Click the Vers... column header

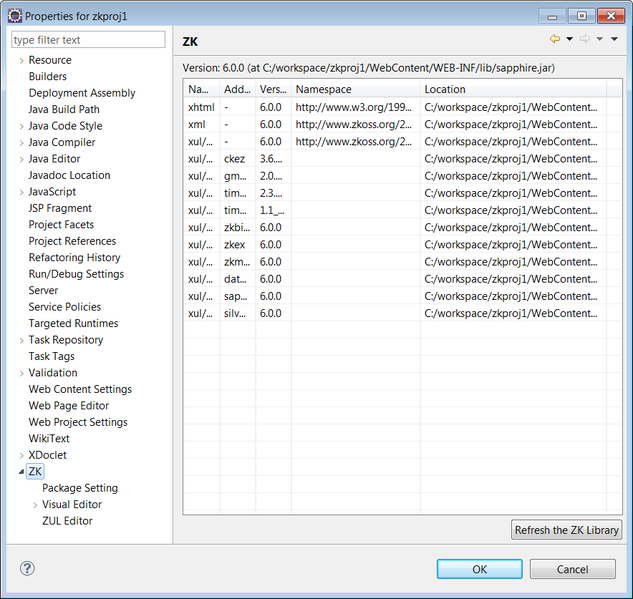pyautogui.click(x=273, y=89)
